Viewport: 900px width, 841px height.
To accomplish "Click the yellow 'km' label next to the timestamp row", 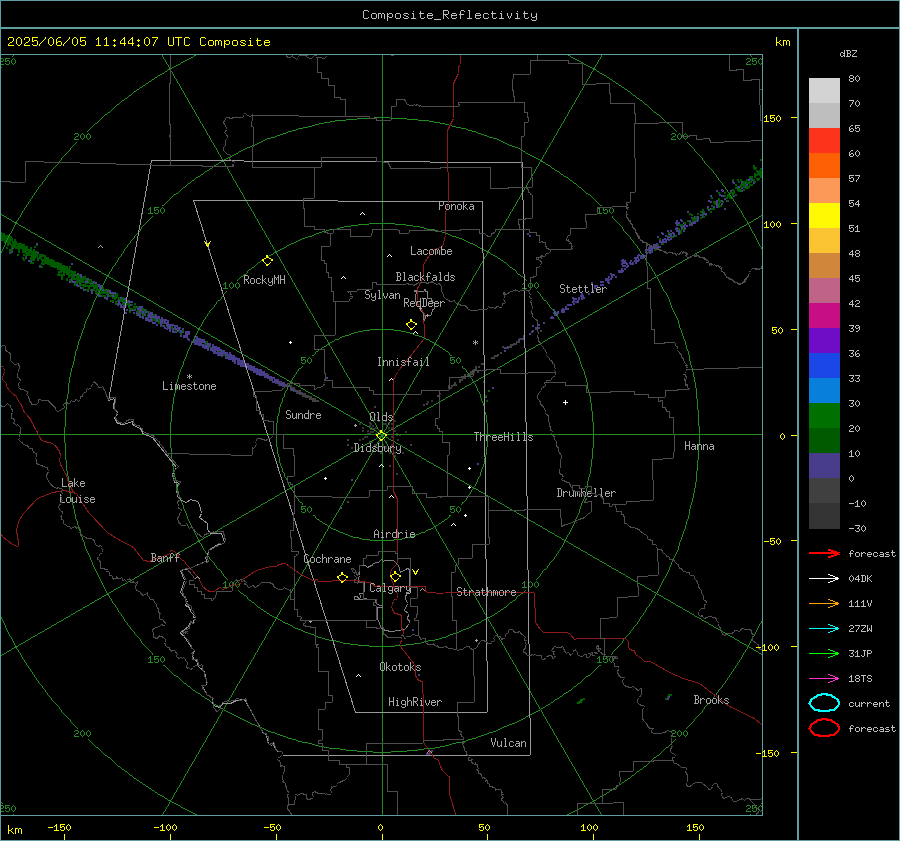I will tap(782, 42).
